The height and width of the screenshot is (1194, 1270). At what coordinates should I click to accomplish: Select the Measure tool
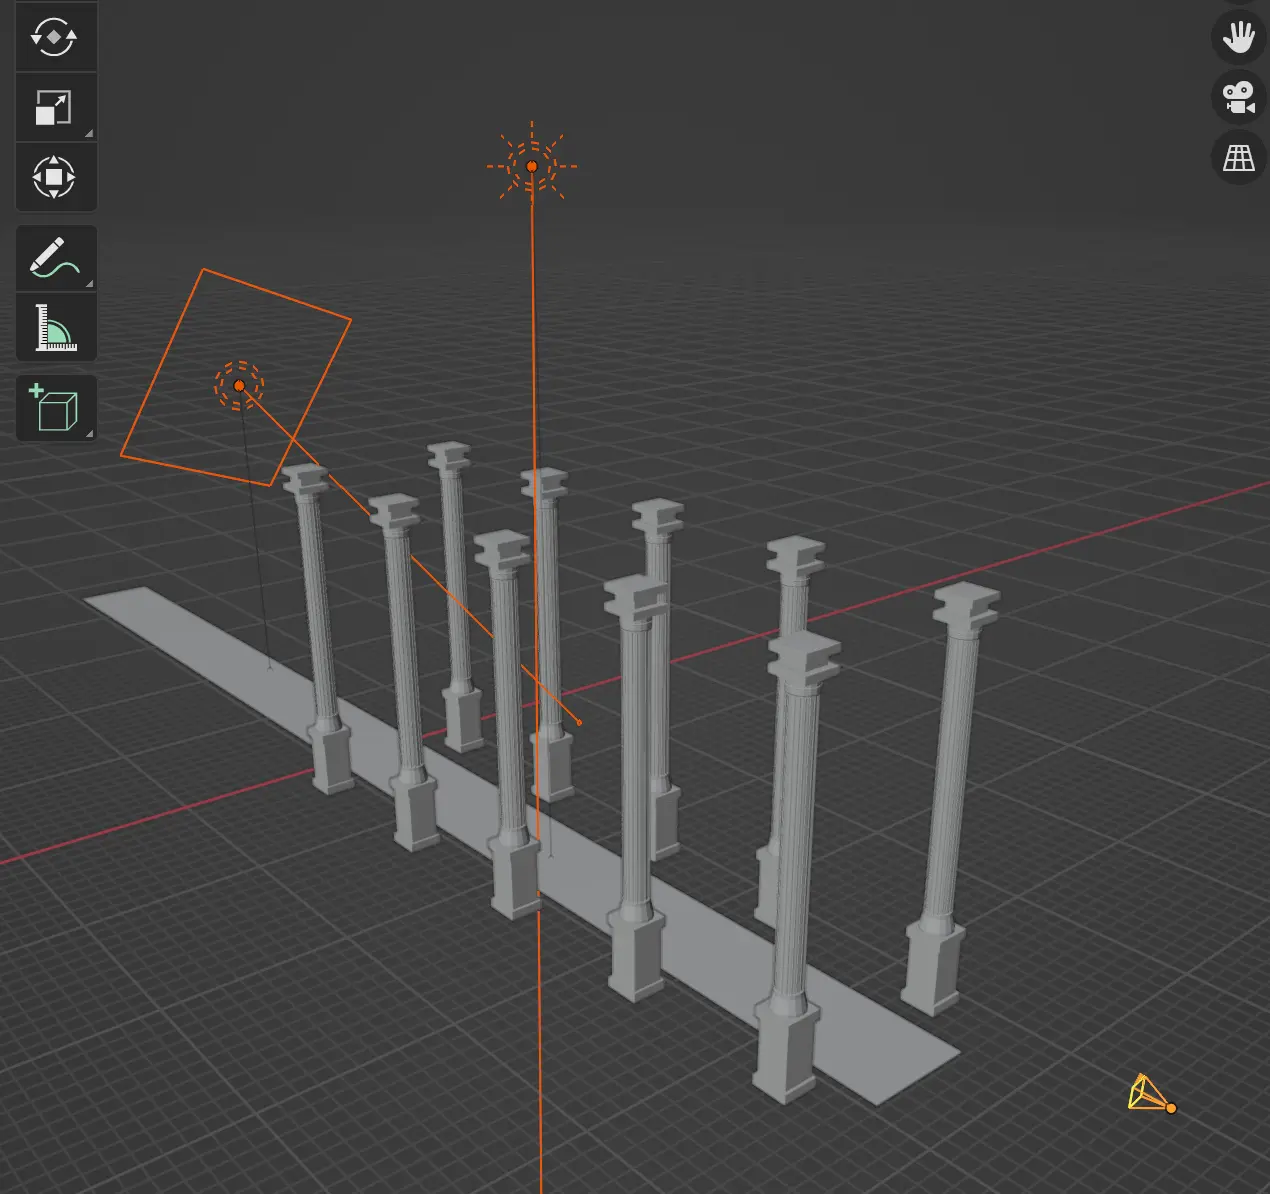(55, 327)
